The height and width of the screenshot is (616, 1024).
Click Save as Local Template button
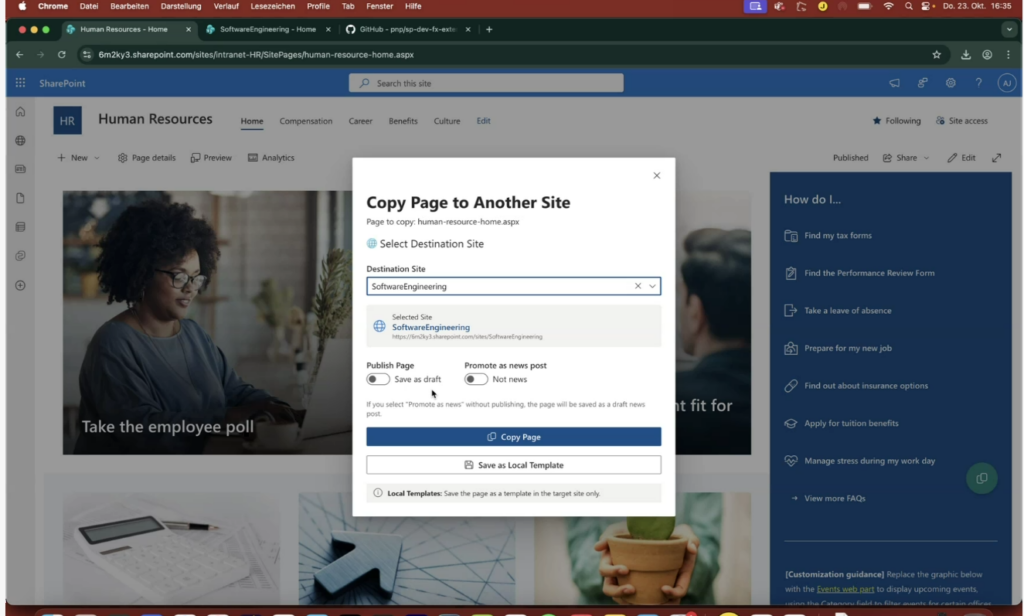coord(513,465)
